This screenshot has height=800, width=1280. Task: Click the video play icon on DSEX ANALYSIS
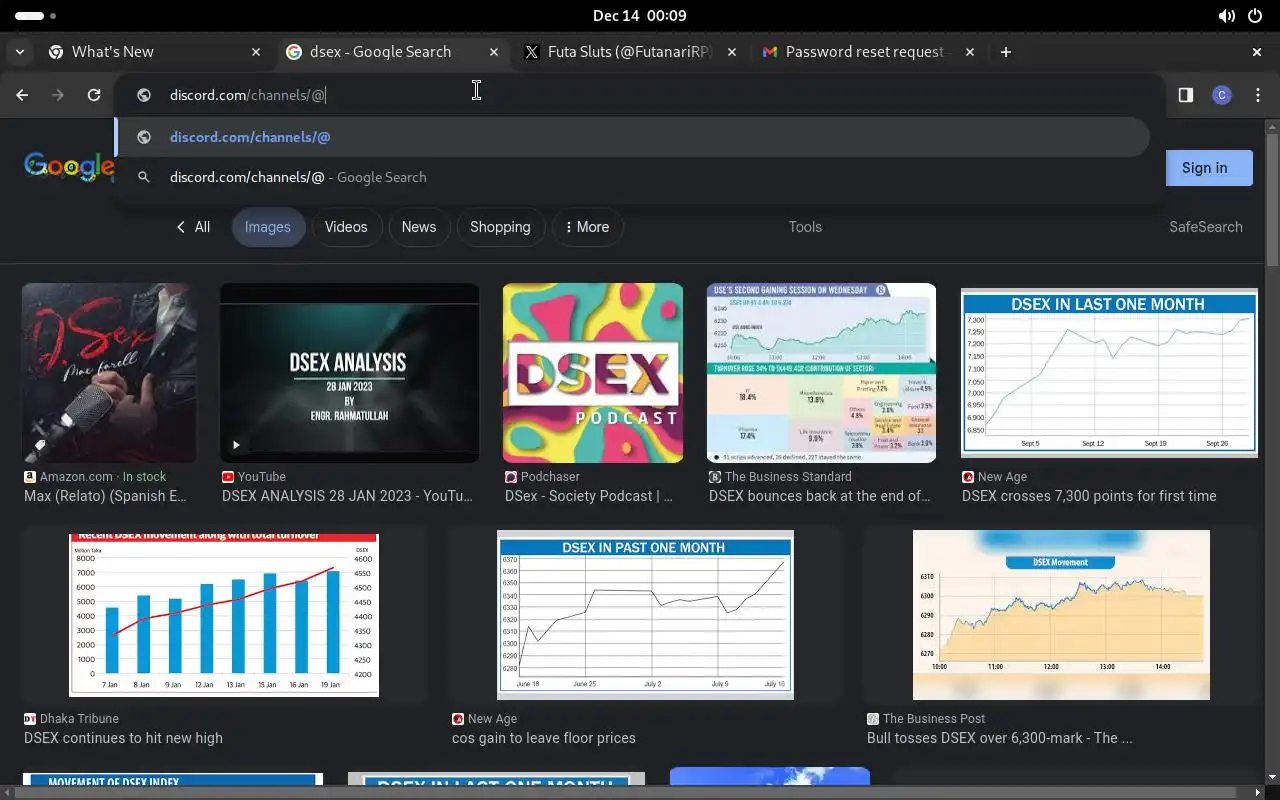tap(236, 445)
